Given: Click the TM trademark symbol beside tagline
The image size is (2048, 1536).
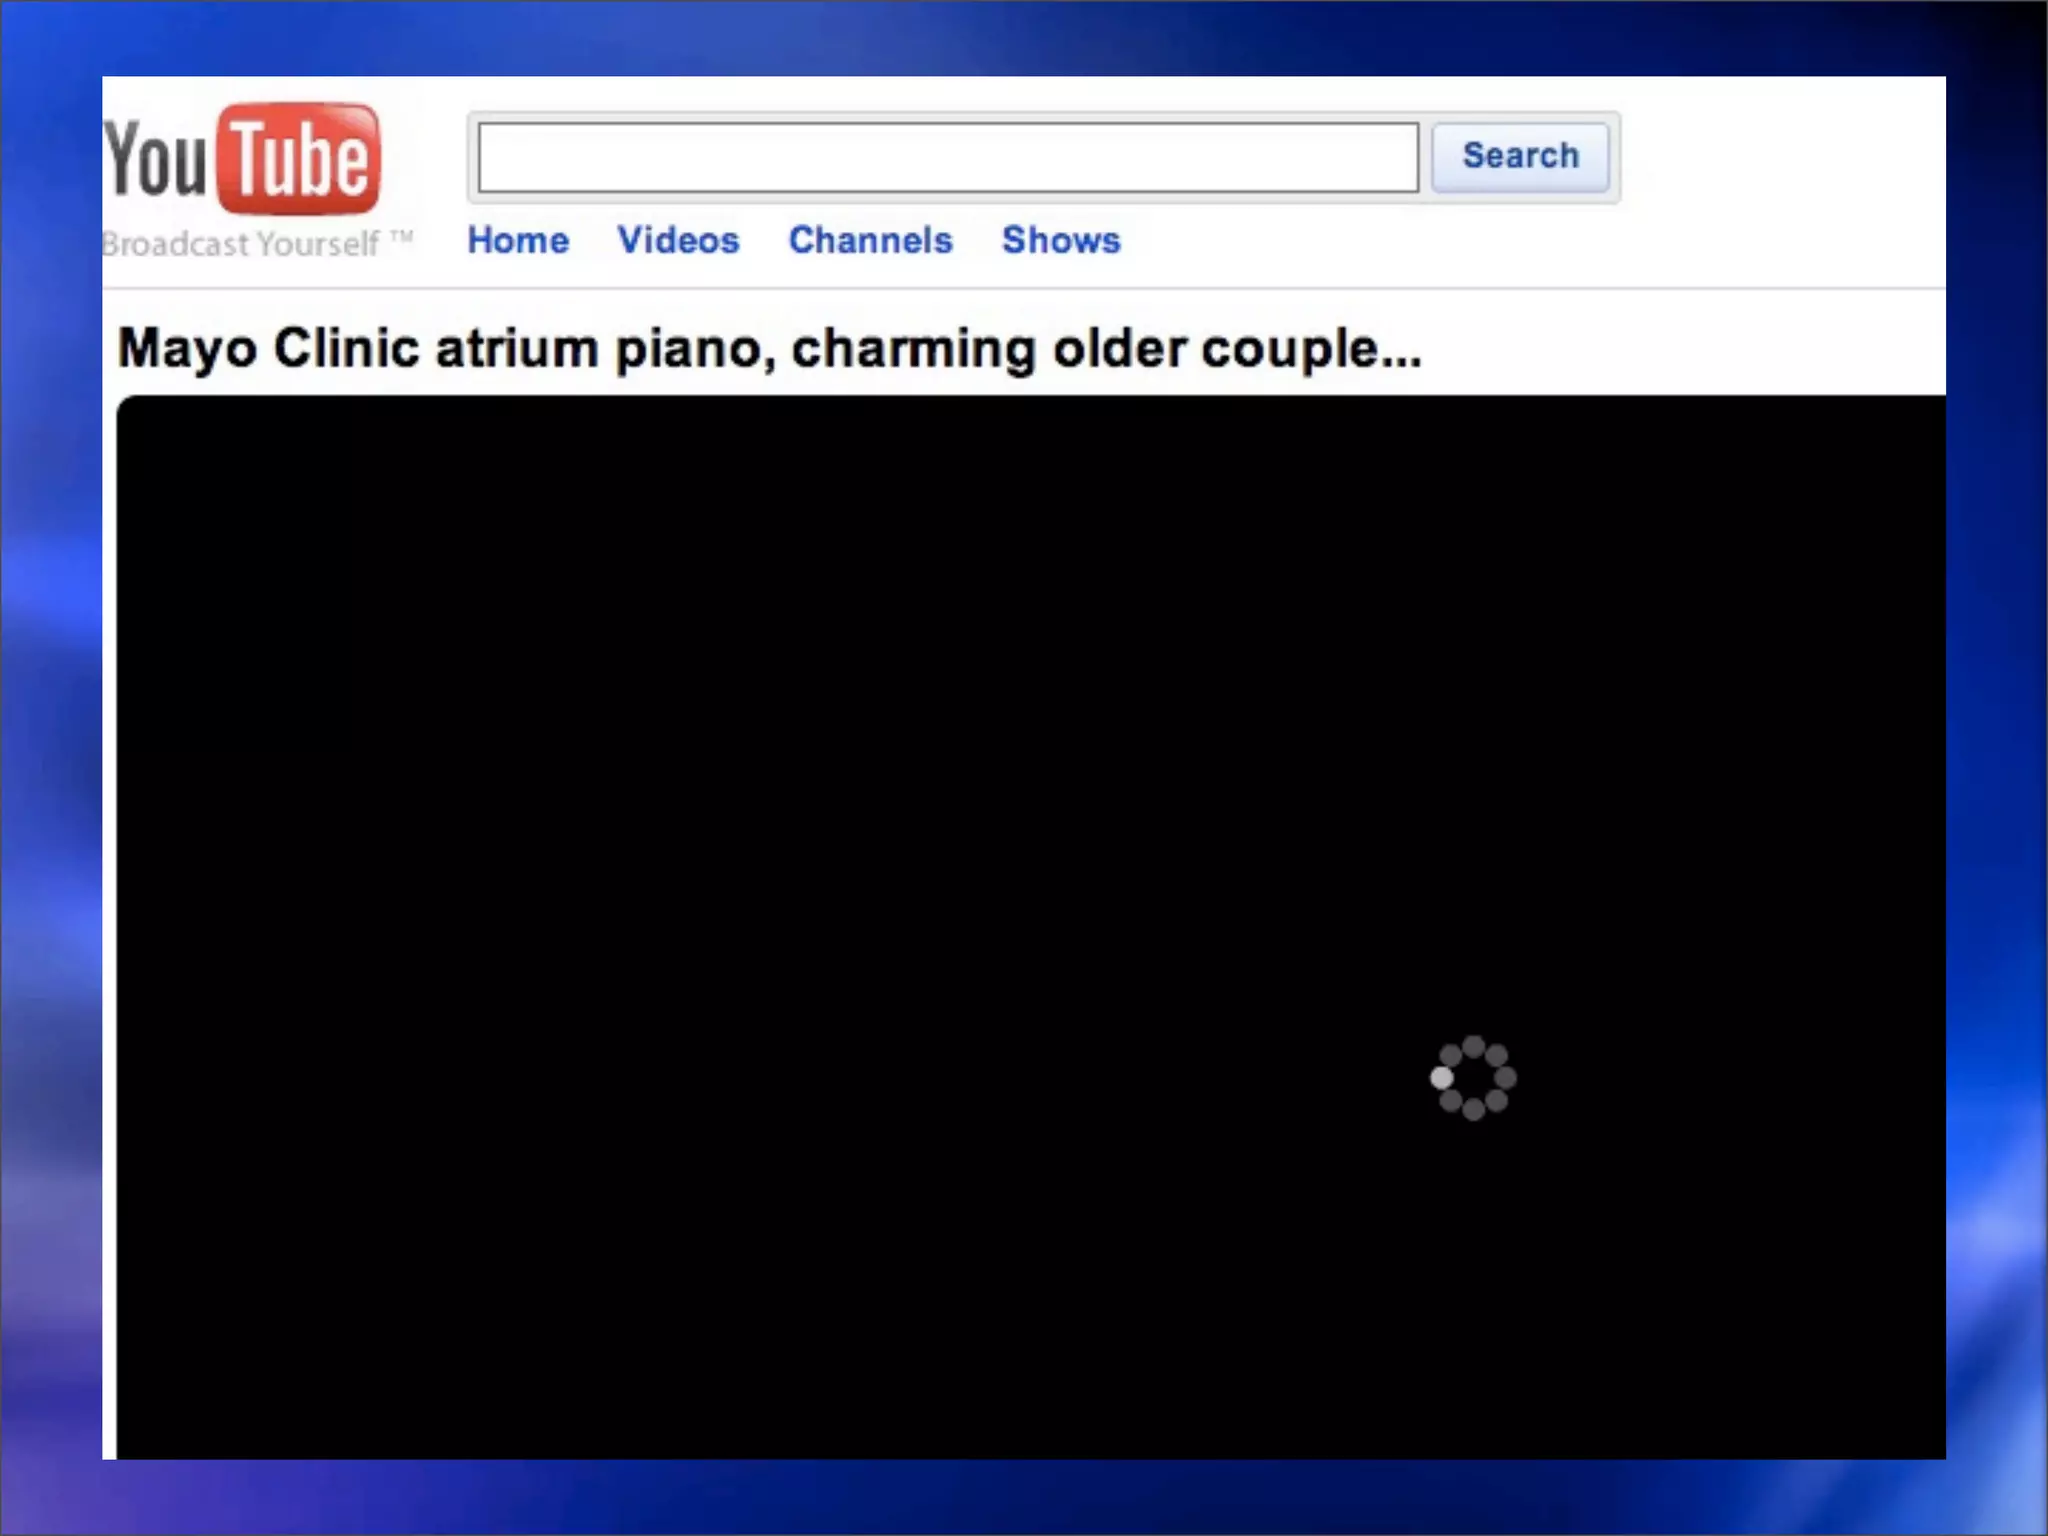Looking at the screenshot, I should pos(401,238).
